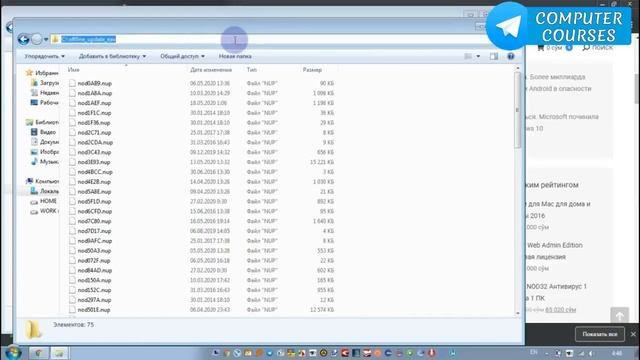The height and width of the screenshot is (360, 640).
Task: Select Библиотеки in the navigation pane
Action: [x=42, y=122]
